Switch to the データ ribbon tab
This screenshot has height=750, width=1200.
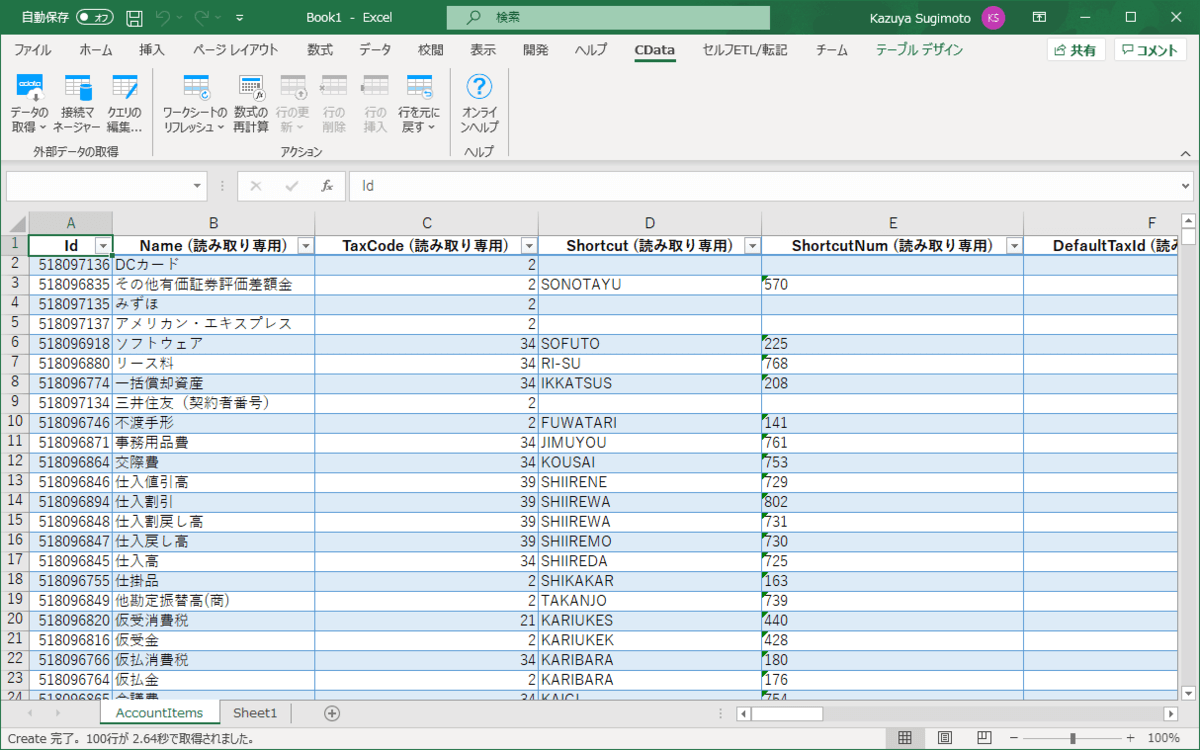coord(375,50)
